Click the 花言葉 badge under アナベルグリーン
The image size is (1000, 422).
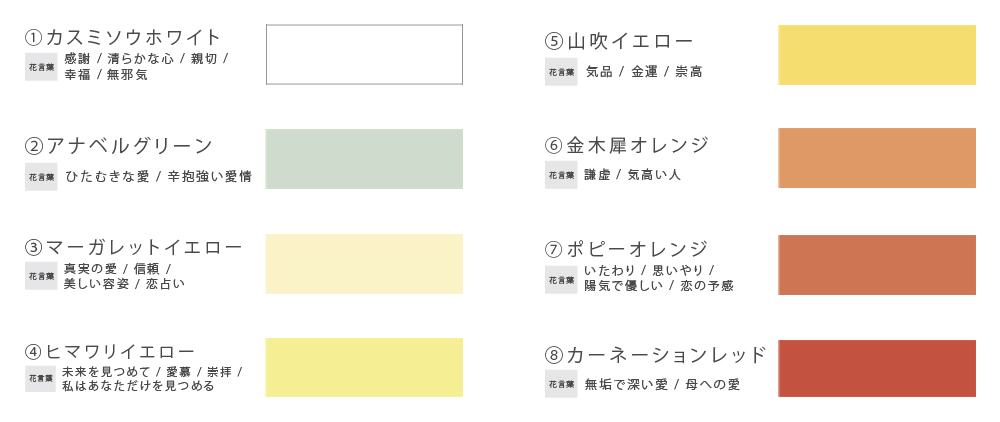(x=41, y=177)
